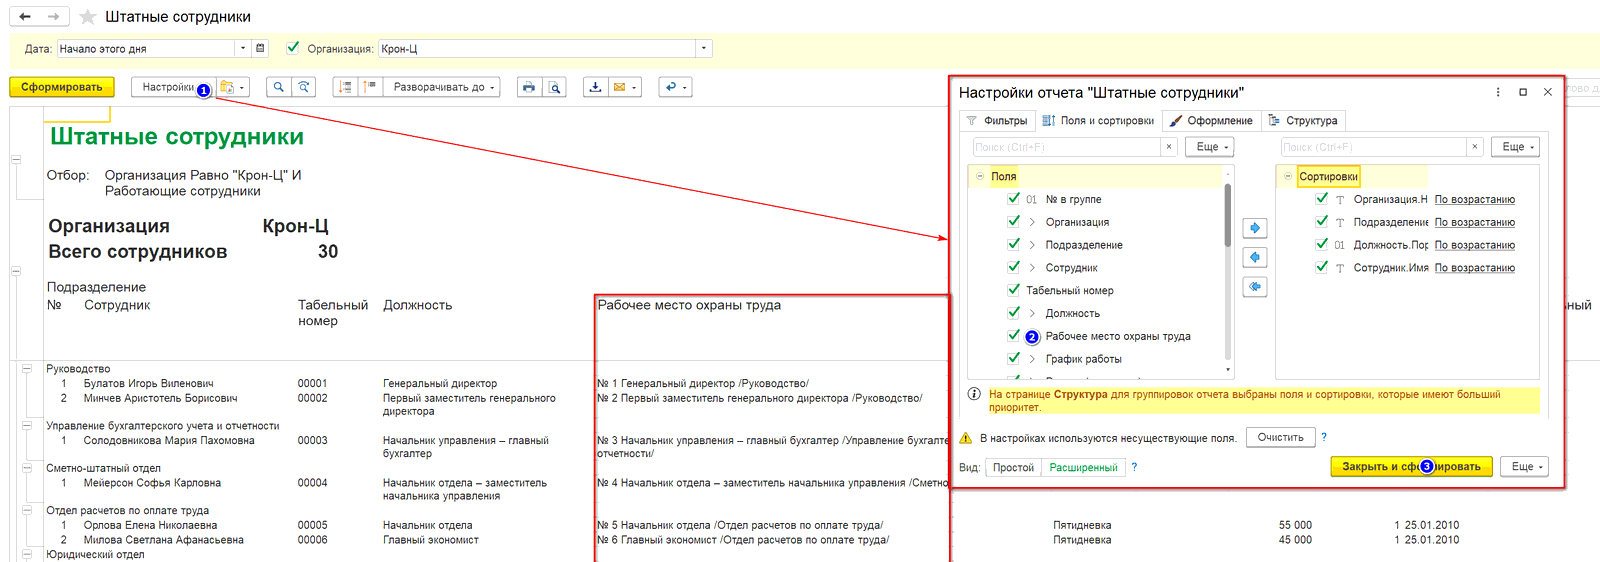1600x562 pixels.
Task: Click the fields search input box
Action: tap(1066, 147)
